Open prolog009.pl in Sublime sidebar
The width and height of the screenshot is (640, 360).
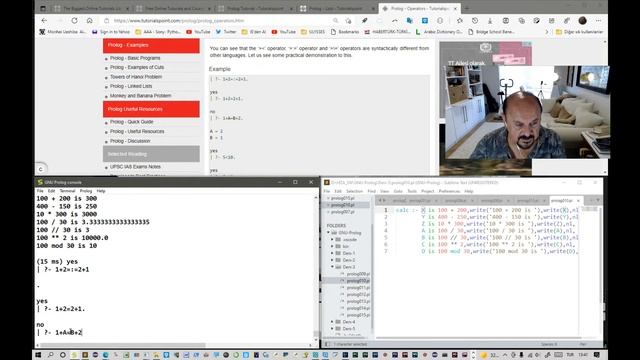(x=358, y=274)
